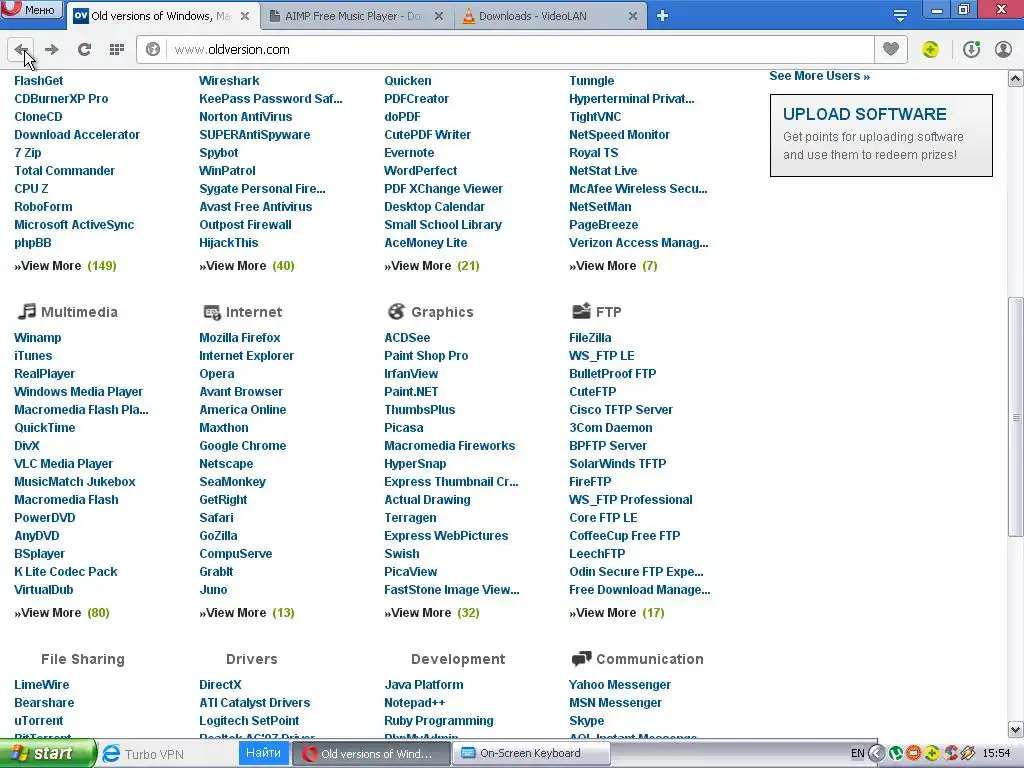Image resolution: width=1024 pixels, height=768 pixels.
Task: Click the forward navigation arrow
Action: 52,50
